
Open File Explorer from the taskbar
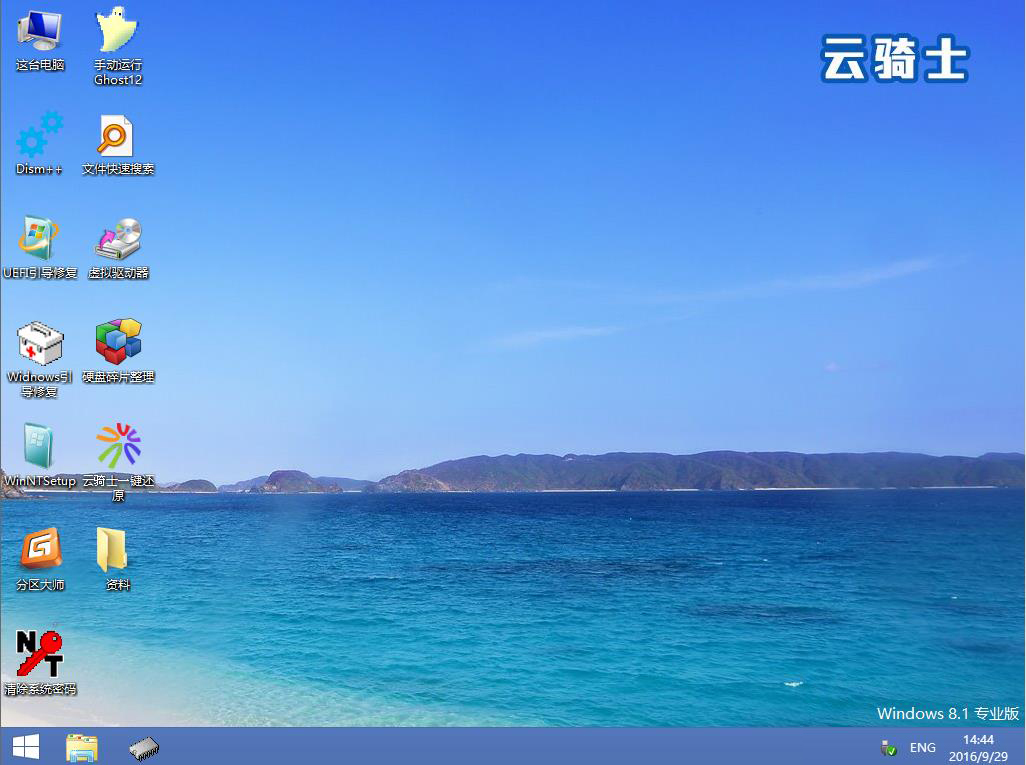pyautogui.click(x=82, y=747)
